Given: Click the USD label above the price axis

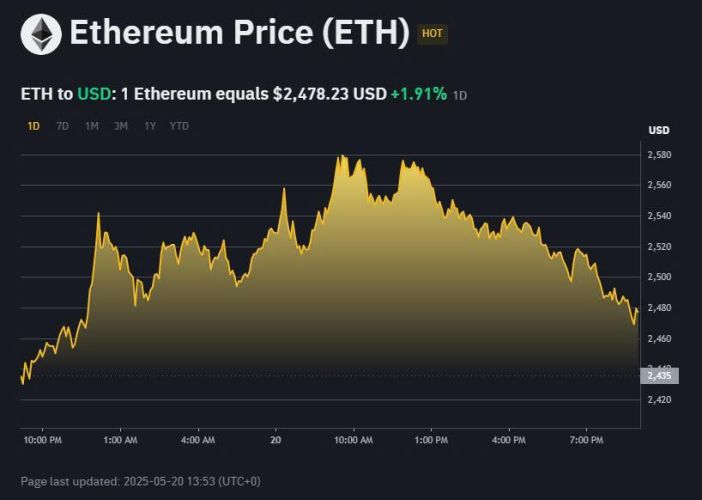Looking at the screenshot, I should 659,131.
